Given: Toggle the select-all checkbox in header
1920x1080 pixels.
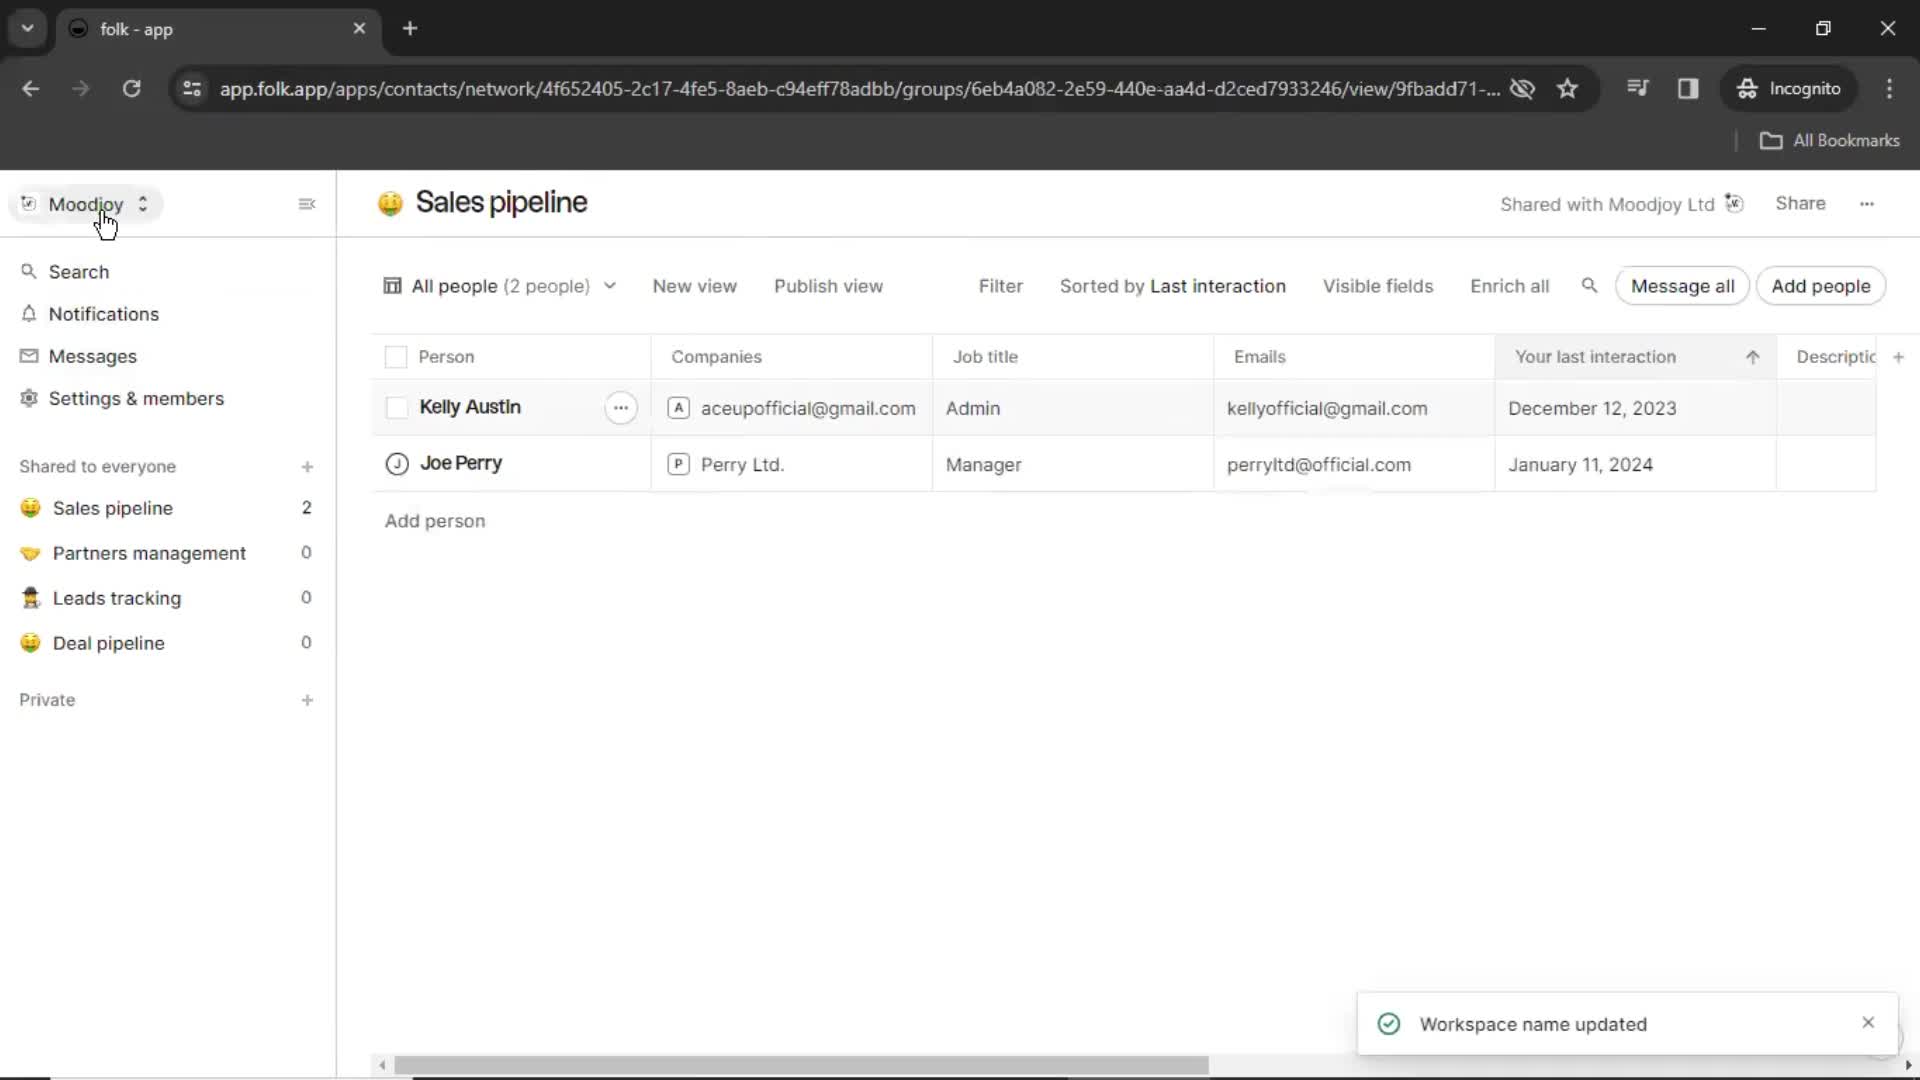Looking at the screenshot, I should (x=396, y=356).
